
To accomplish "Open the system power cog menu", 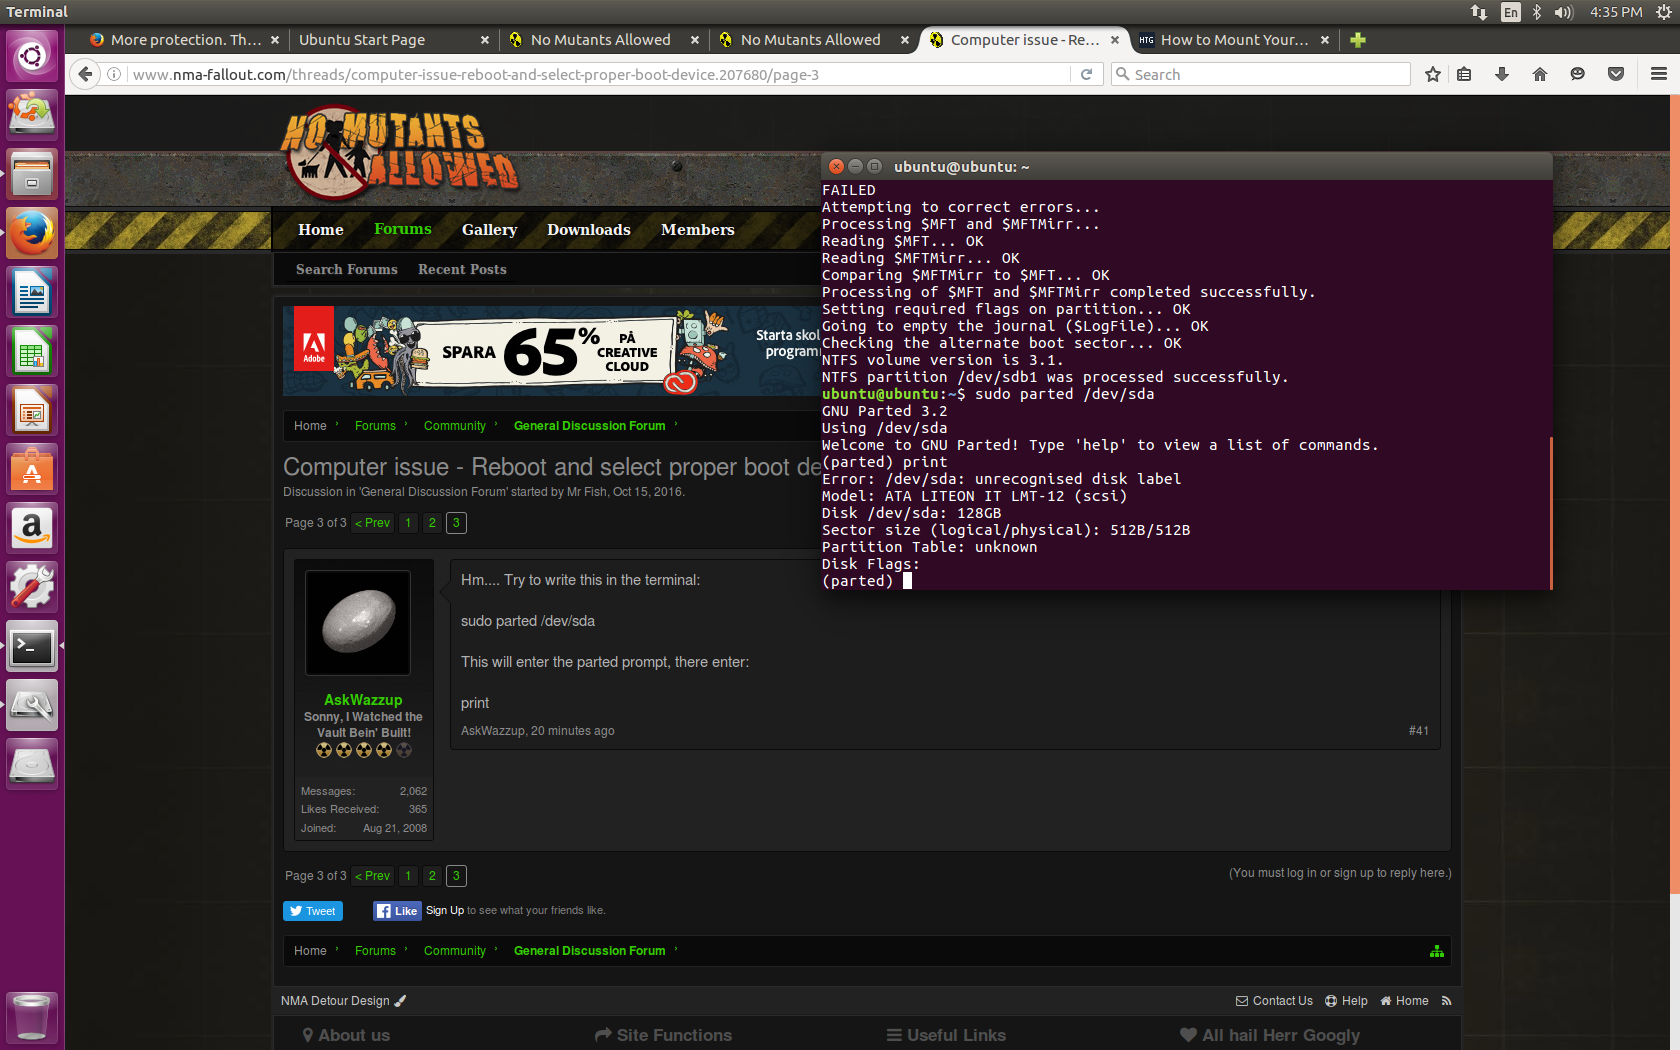I will (x=1663, y=12).
